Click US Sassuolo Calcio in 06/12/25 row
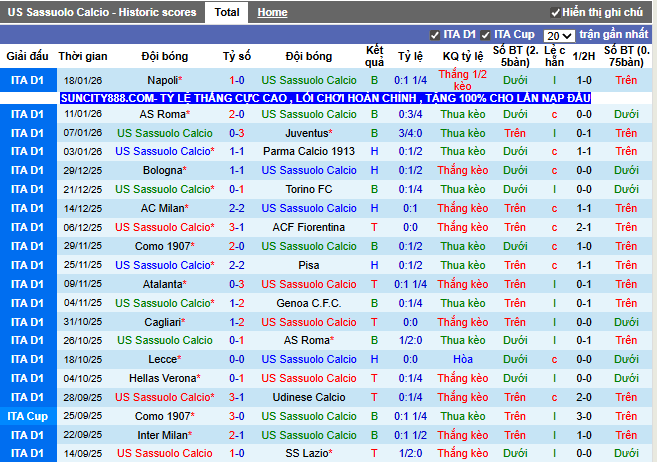The width and height of the screenshot is (657, 462). [165, 227]
